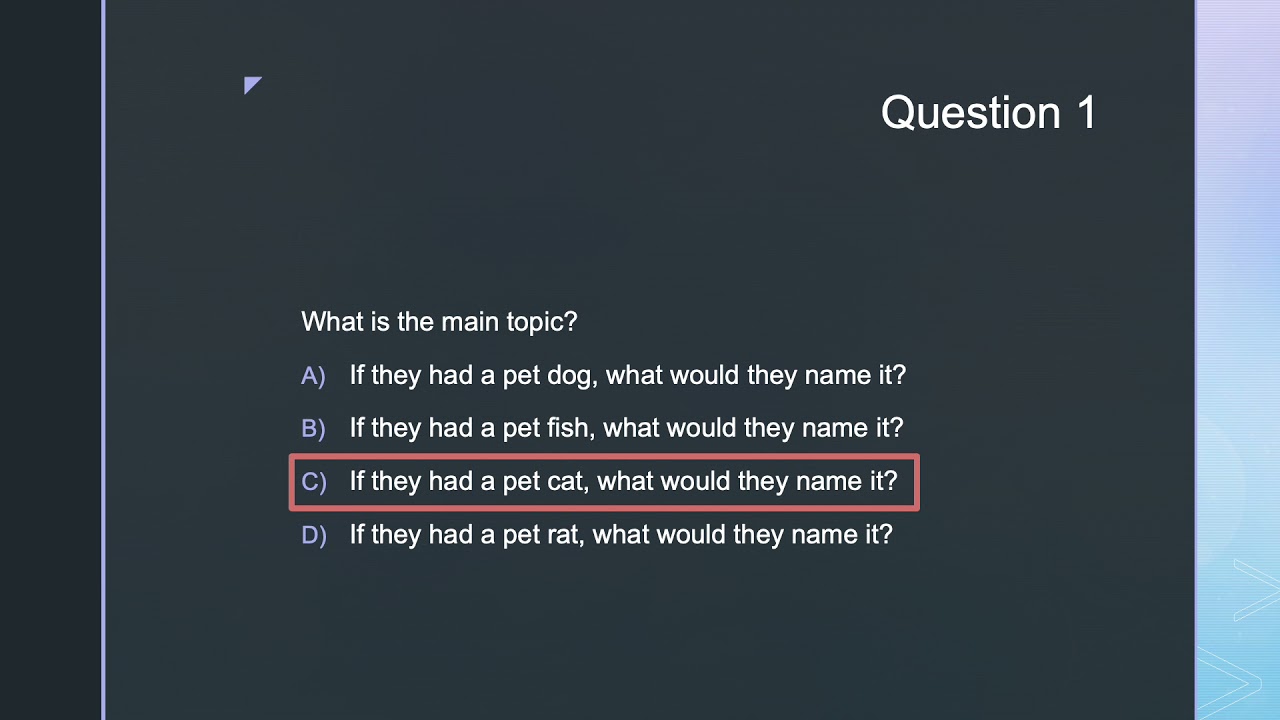
Task: Select the B) option letter
Action: tap(313, 429)
